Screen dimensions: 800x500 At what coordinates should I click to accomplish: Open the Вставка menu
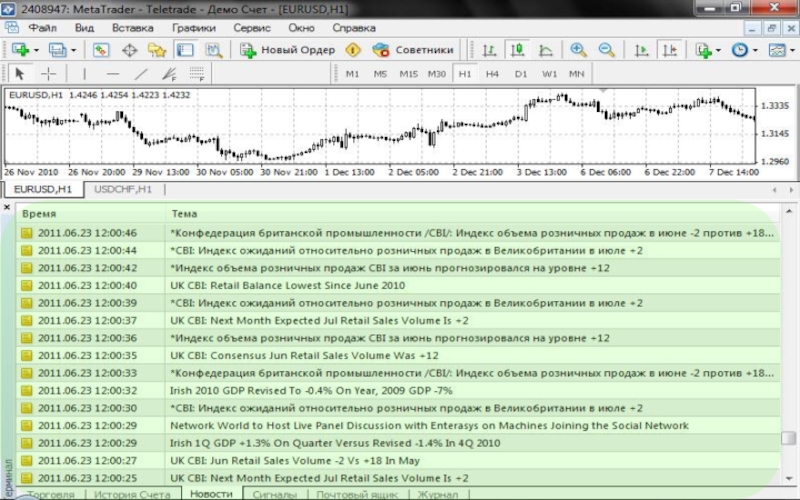tap(133, 28)
